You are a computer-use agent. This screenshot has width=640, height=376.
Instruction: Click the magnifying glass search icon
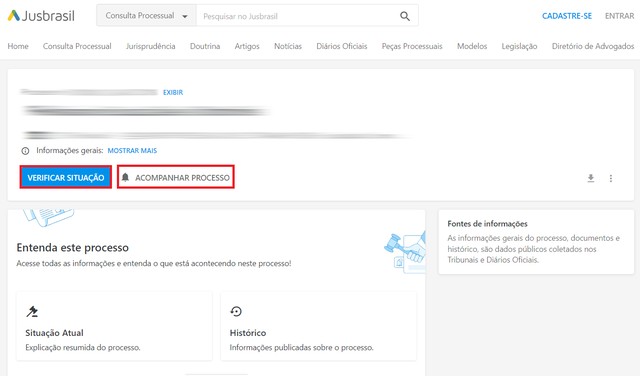[404, 16]
